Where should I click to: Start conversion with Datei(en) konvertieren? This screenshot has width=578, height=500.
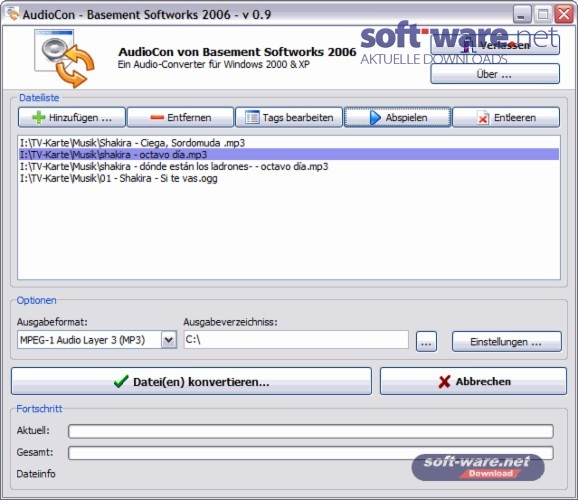191,381
